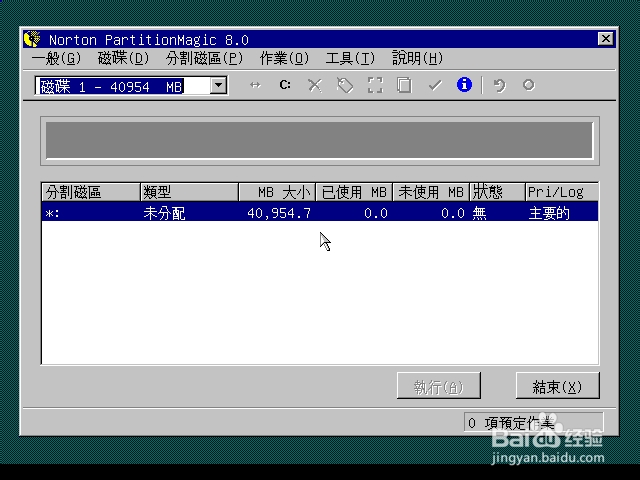The image size is (640, 480).
Task: Click the 分割磁區 column header
Action: pos(91,192)
